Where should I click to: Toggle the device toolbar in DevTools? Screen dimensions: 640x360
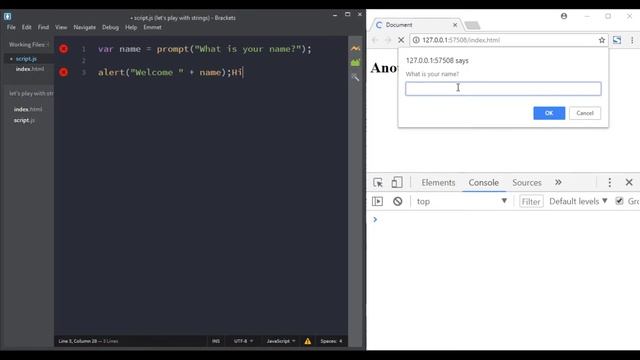[397, 182]
